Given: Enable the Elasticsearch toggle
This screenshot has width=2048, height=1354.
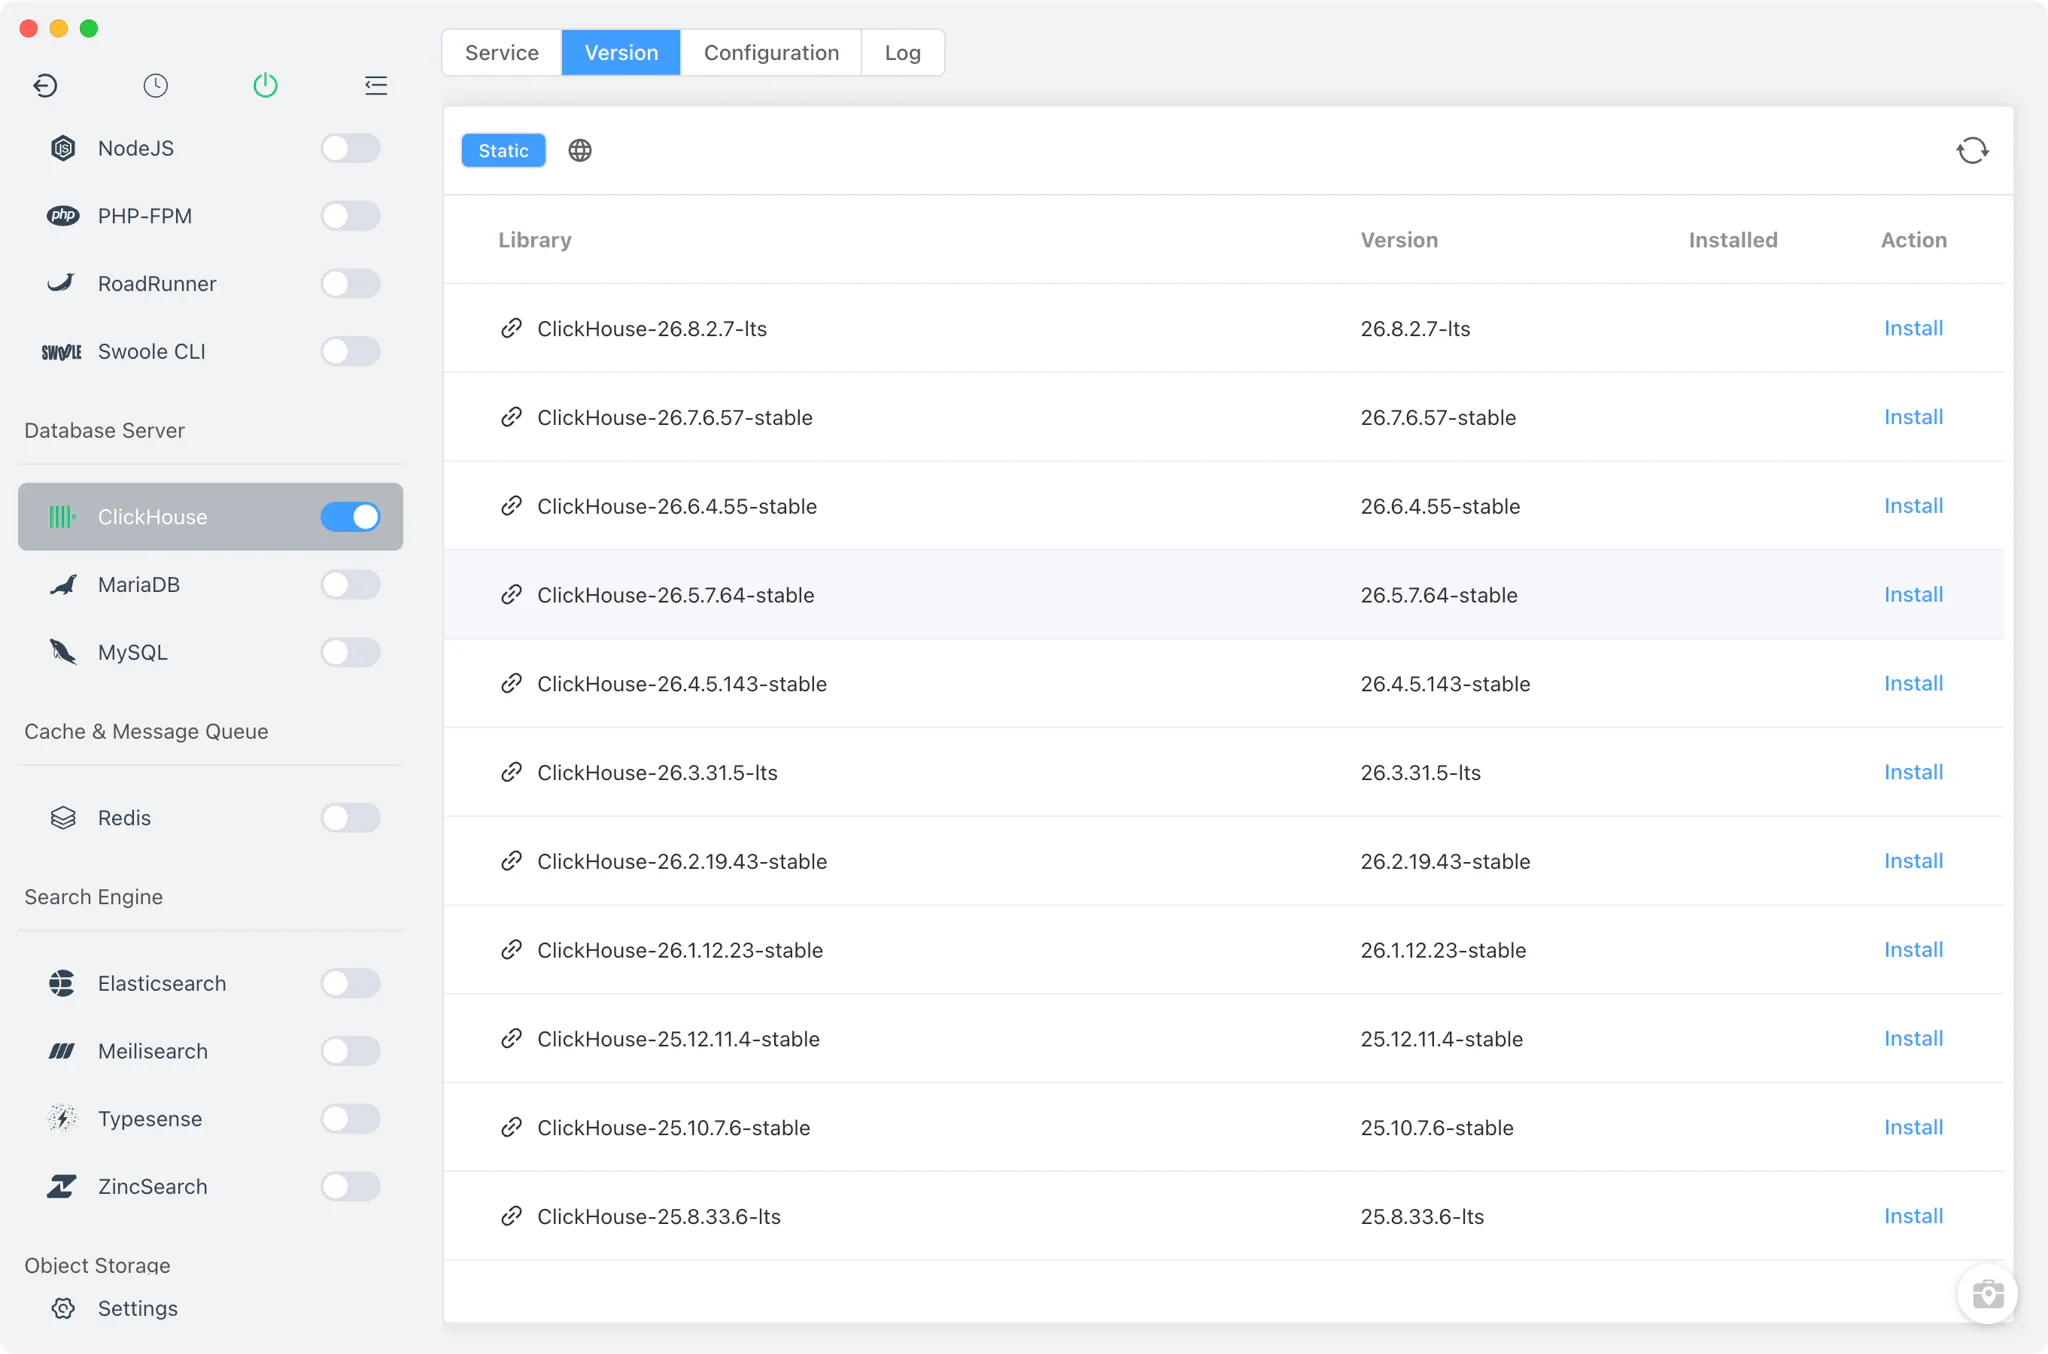Looking at the screenshot, I should (x=350, y=983).
